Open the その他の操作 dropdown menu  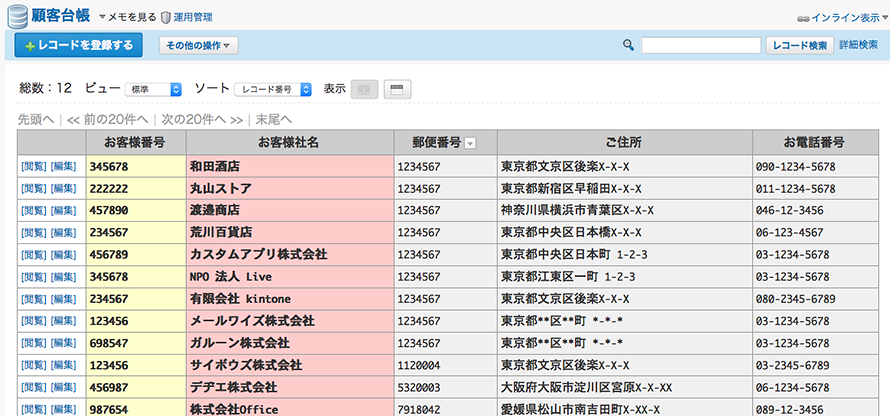(199, 45)
